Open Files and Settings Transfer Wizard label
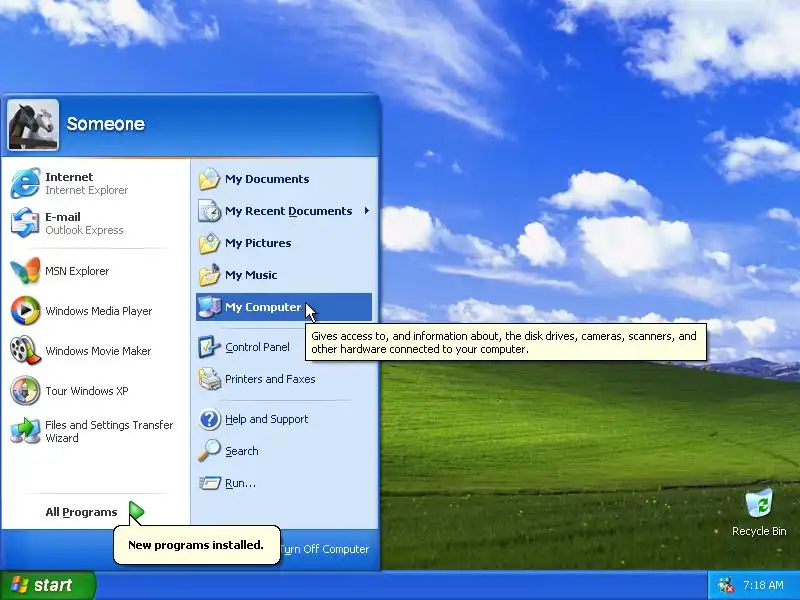 [x=109, y=431]
